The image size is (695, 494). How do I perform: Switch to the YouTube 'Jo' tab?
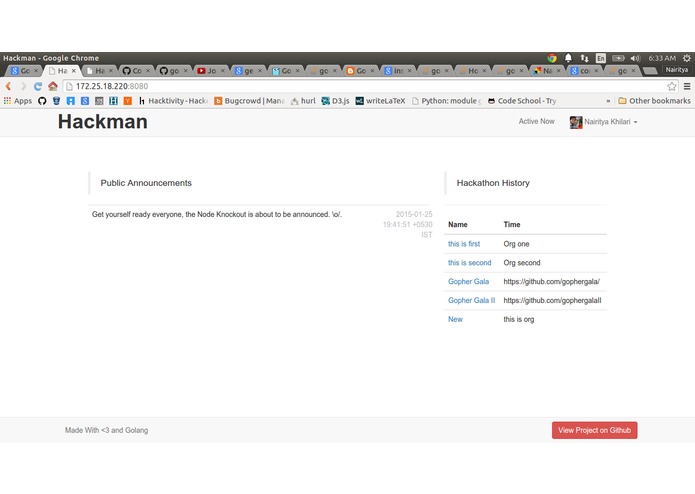coord(209,71)
